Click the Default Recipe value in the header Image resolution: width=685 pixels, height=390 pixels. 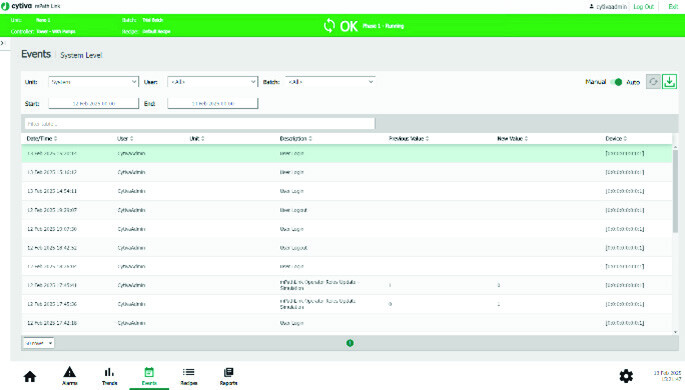156,31
